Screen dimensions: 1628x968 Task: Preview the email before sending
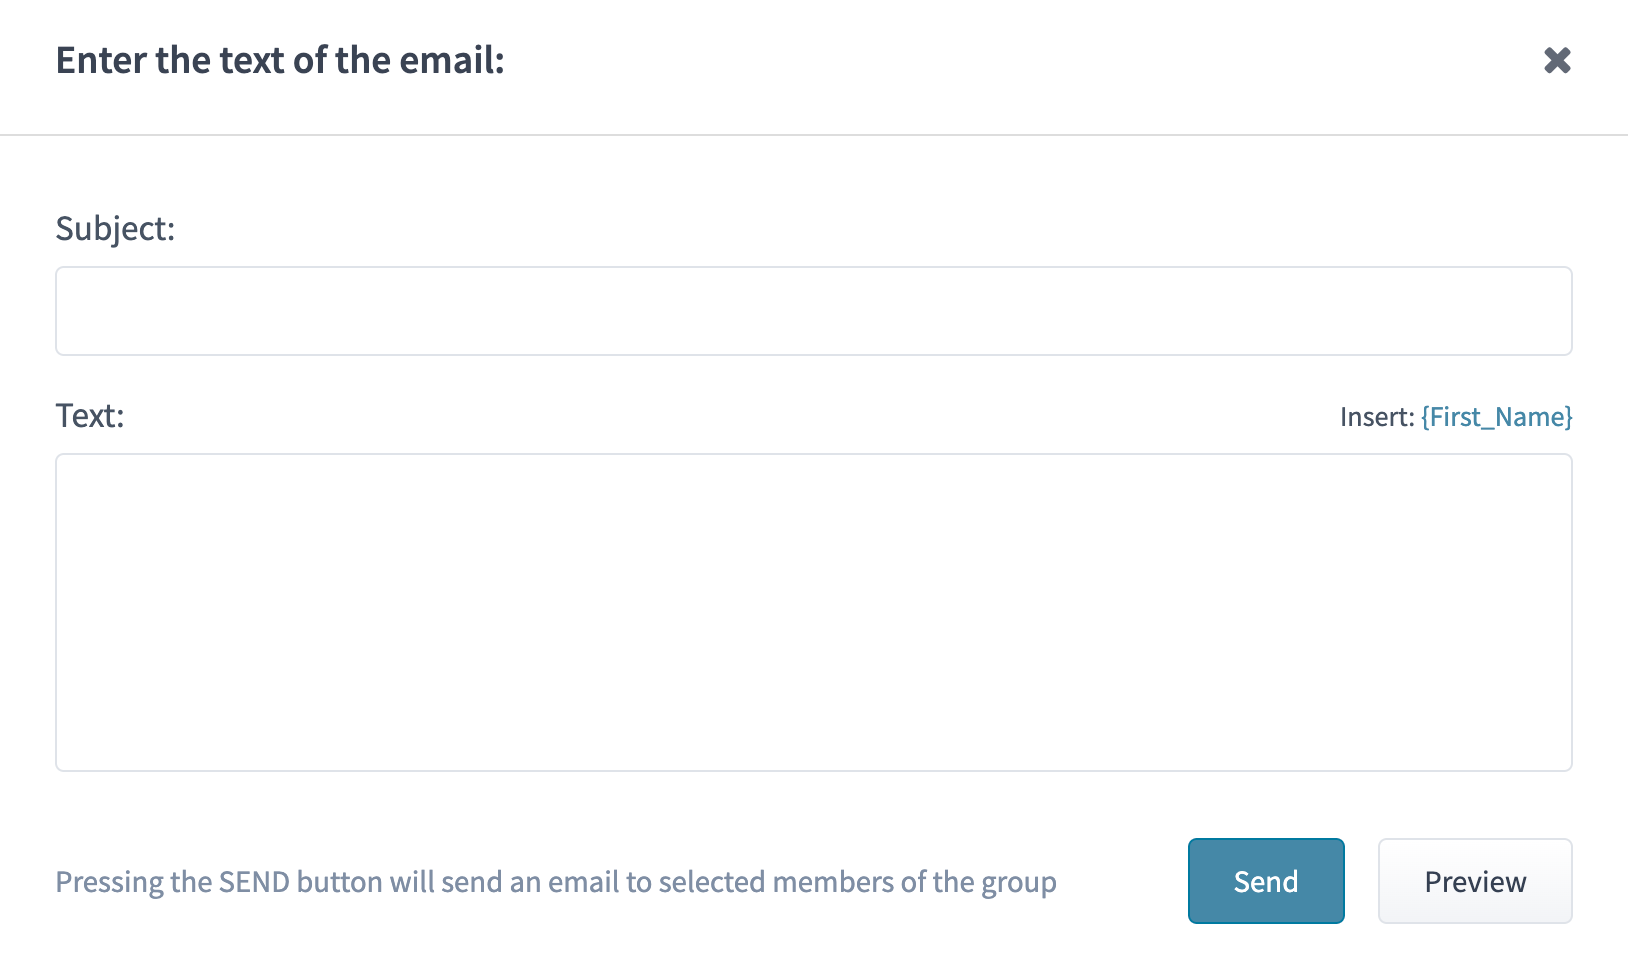1474,881
